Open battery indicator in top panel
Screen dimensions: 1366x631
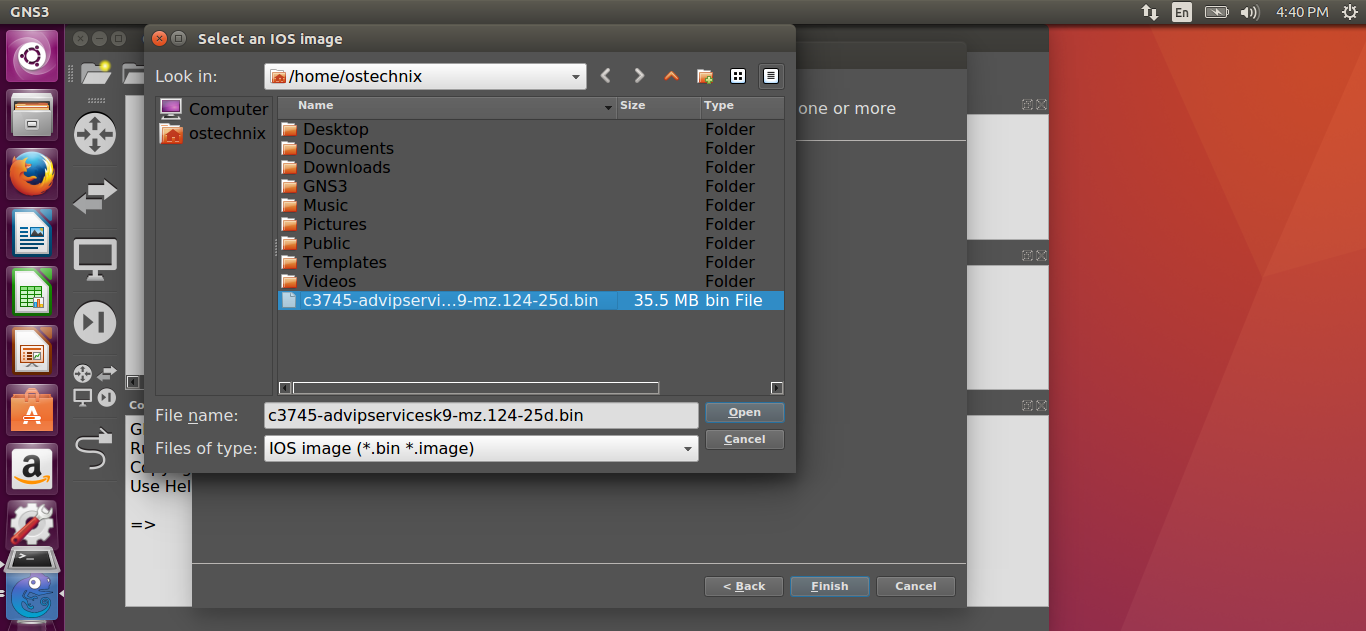point(1216,12)
